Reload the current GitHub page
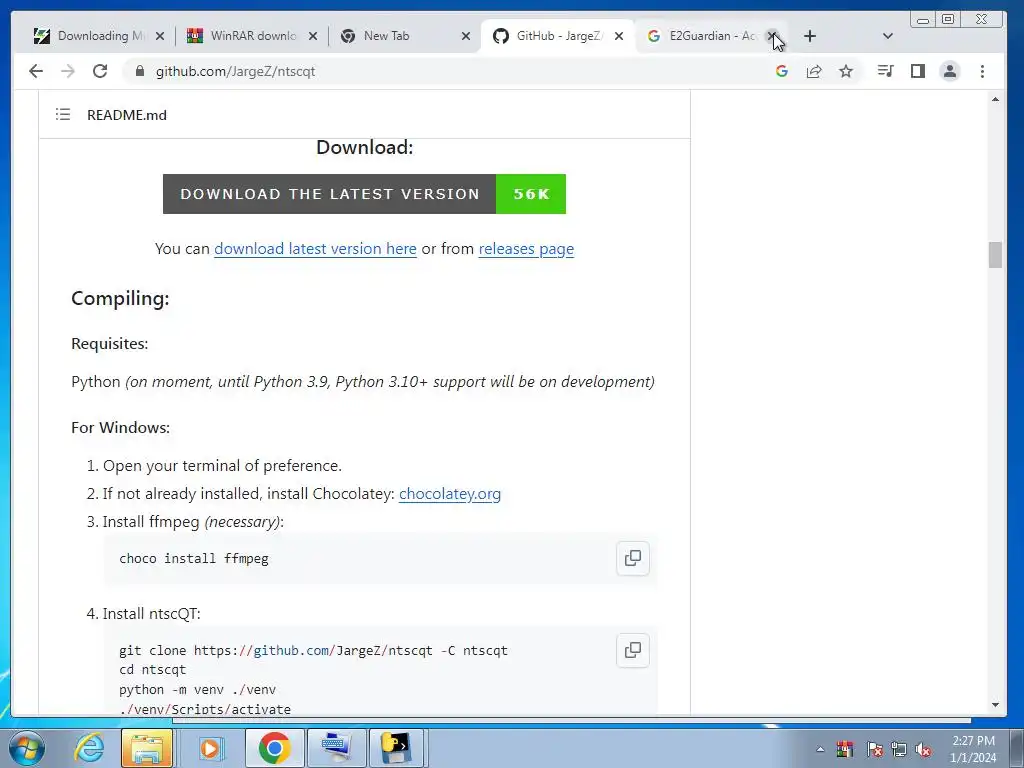 [100, 71]
